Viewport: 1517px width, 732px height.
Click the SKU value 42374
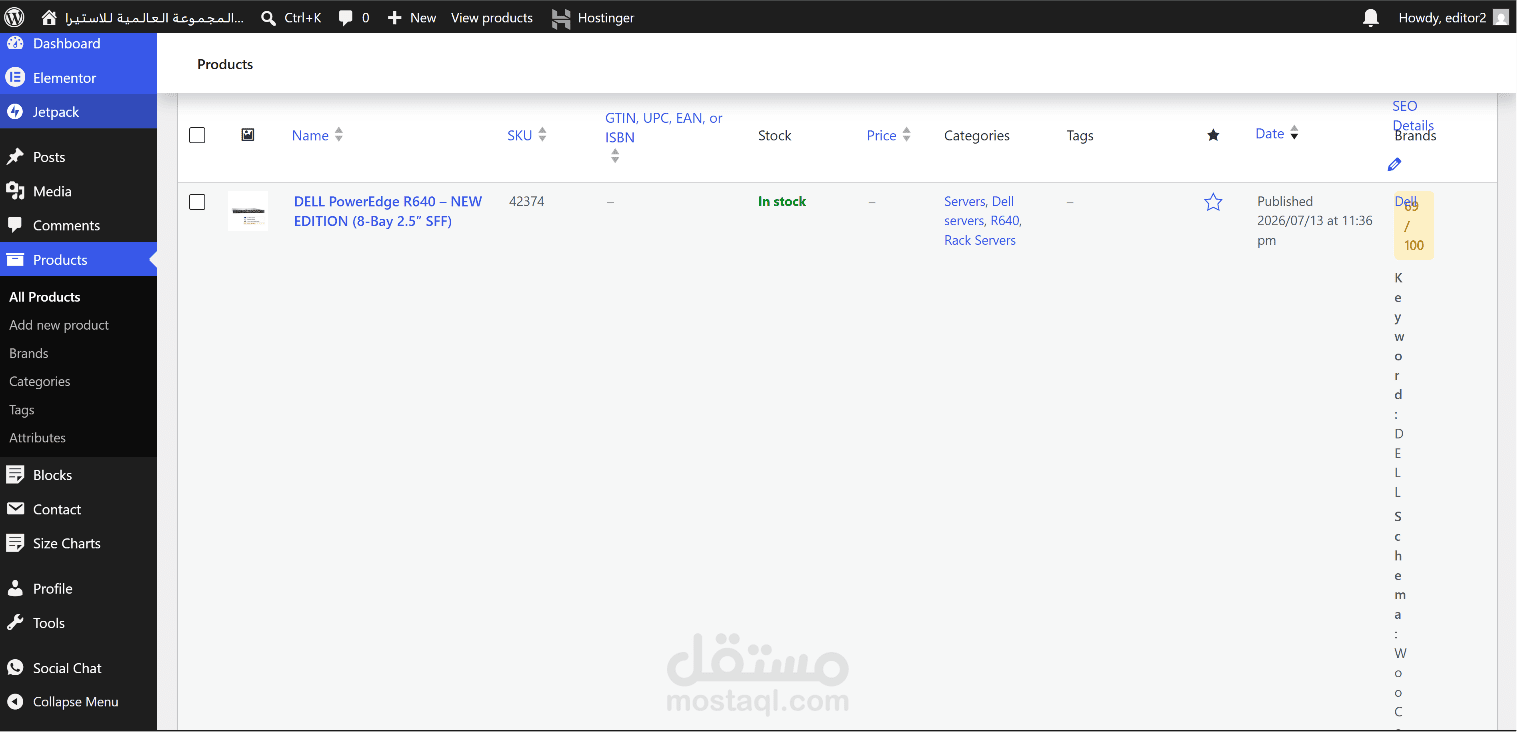pyautogui.click(x=527, y=201)
